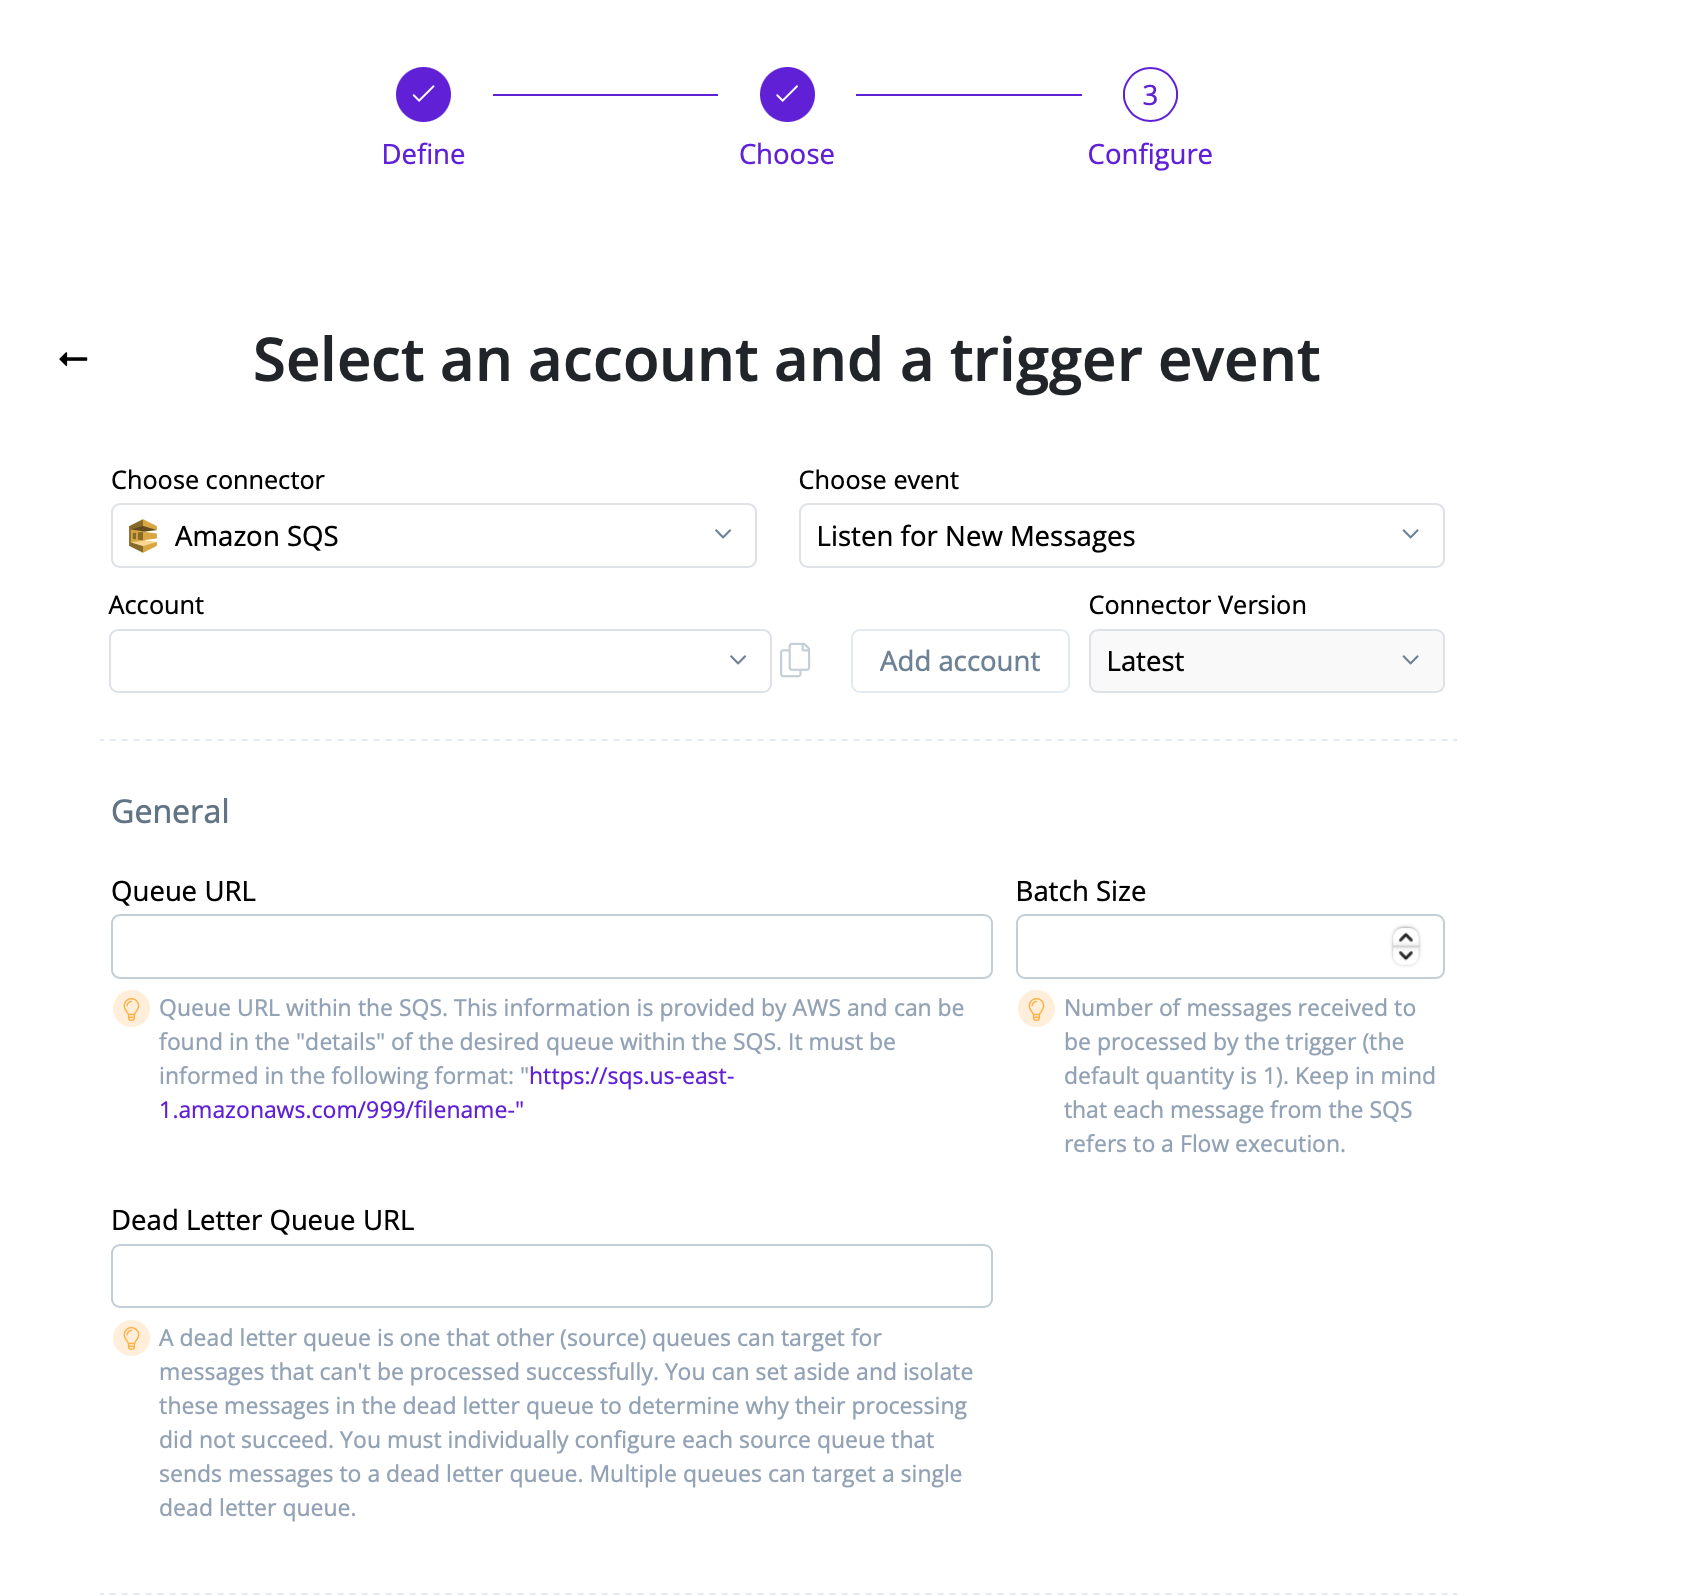Viewport: 1692px width, 1596px height.
Task: Click the Add account button
Action: click(x=959, y=660)
